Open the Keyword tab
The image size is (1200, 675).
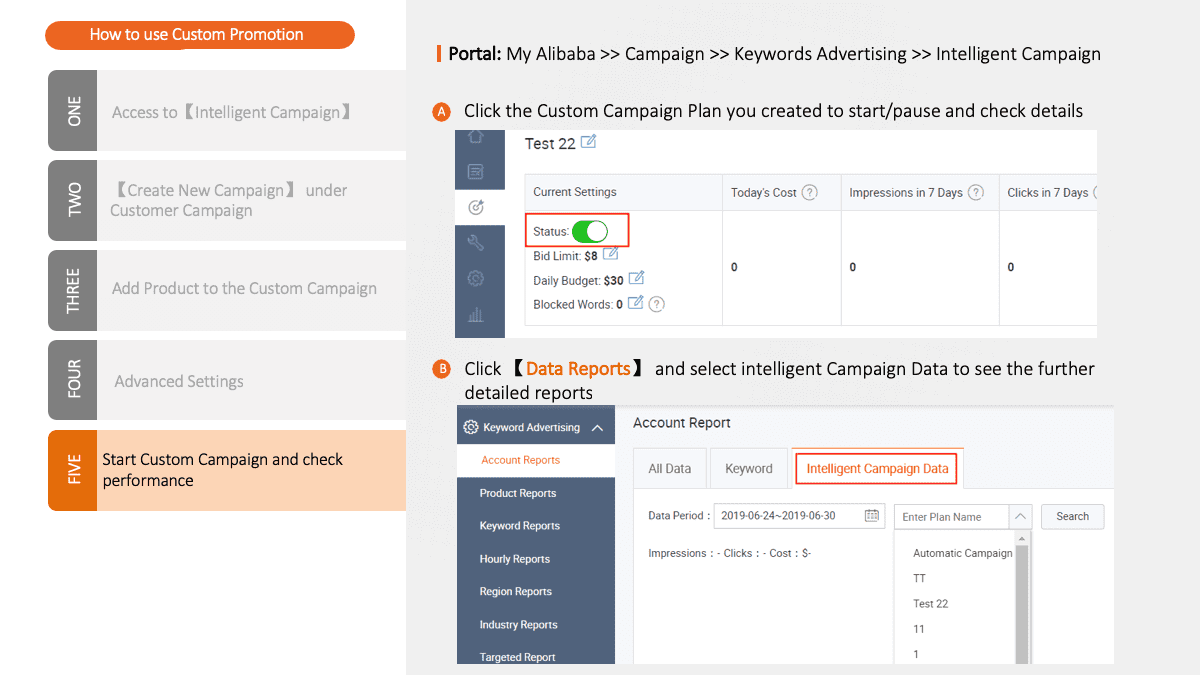(748, 468)
